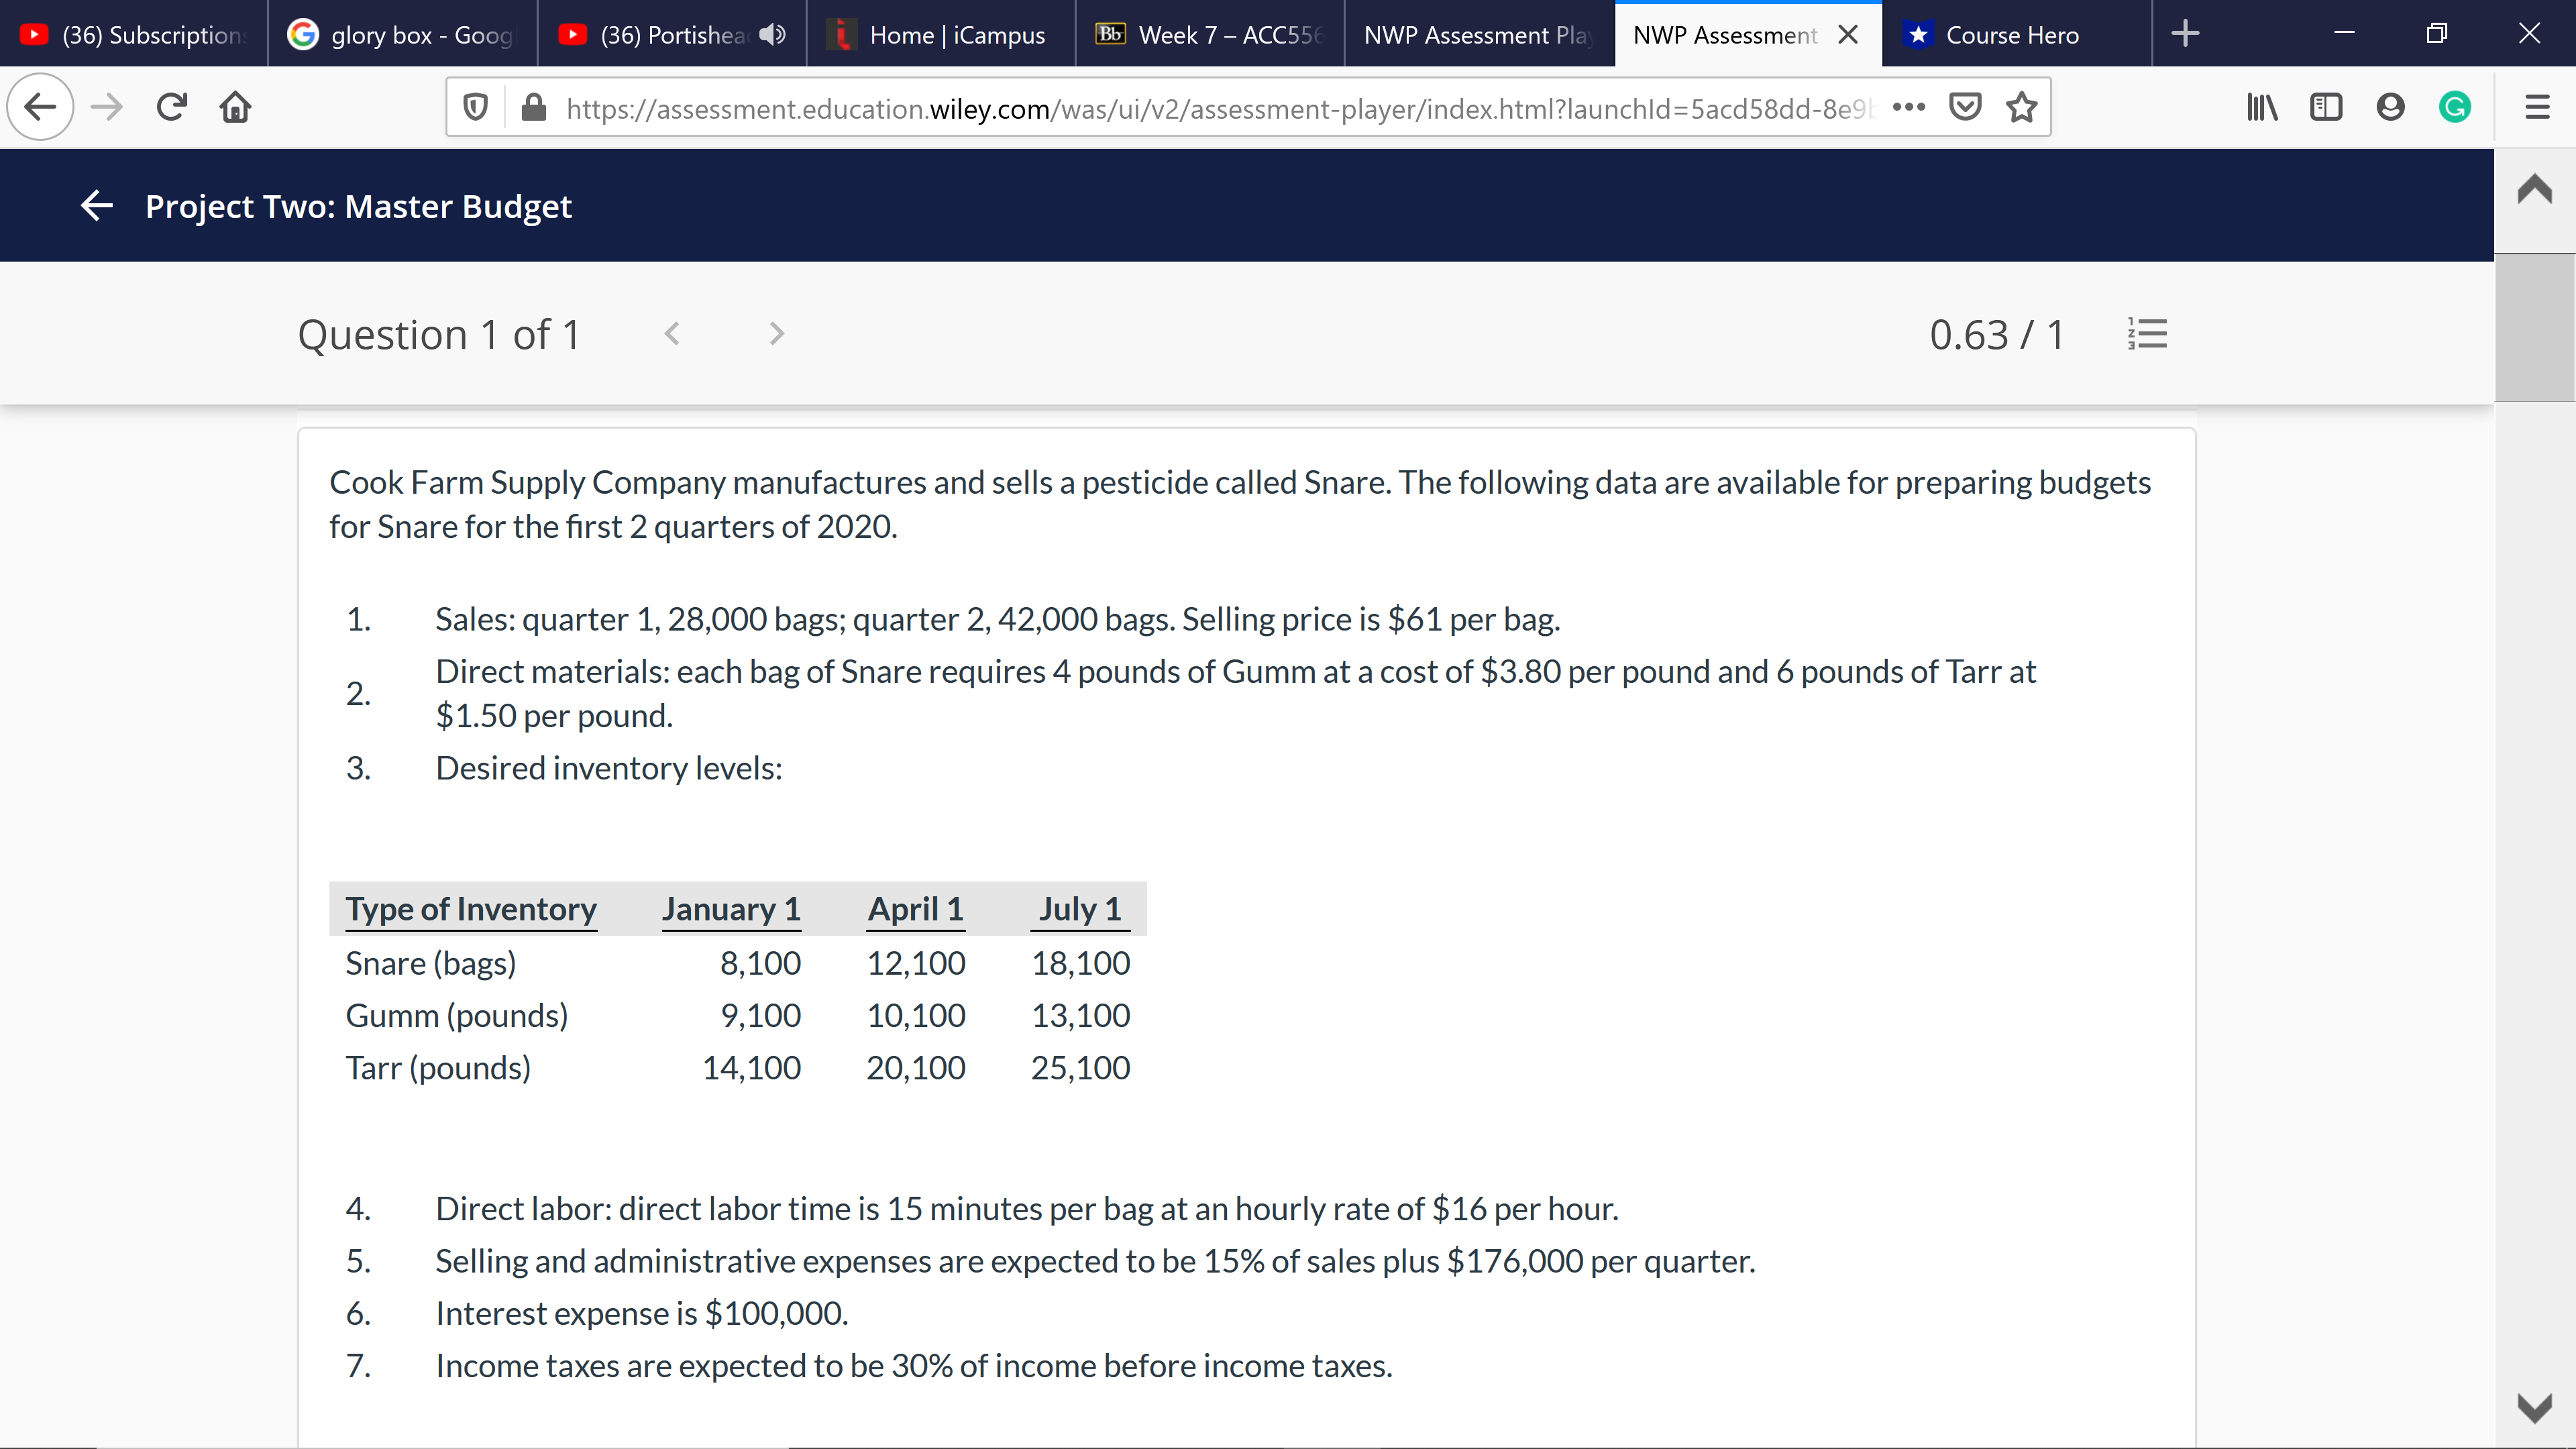Bookmark this page with the star icon
Image resolution: width=2576 pixels, height=1449 pixels.
point(2021,108)
